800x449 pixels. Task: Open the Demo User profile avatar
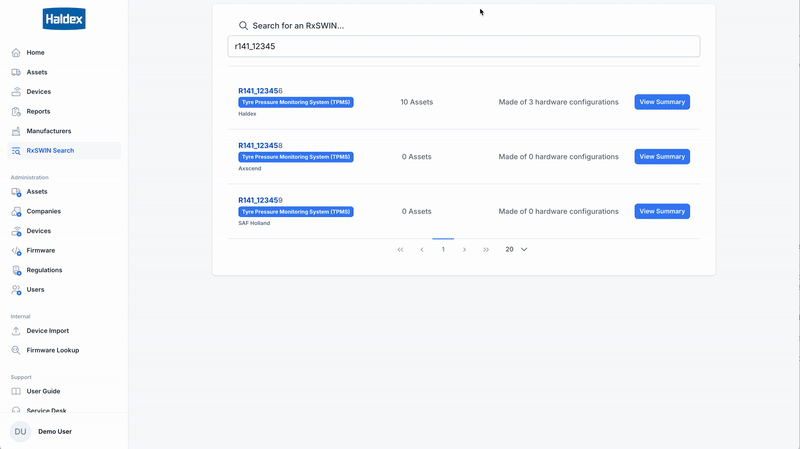[20, 431]
